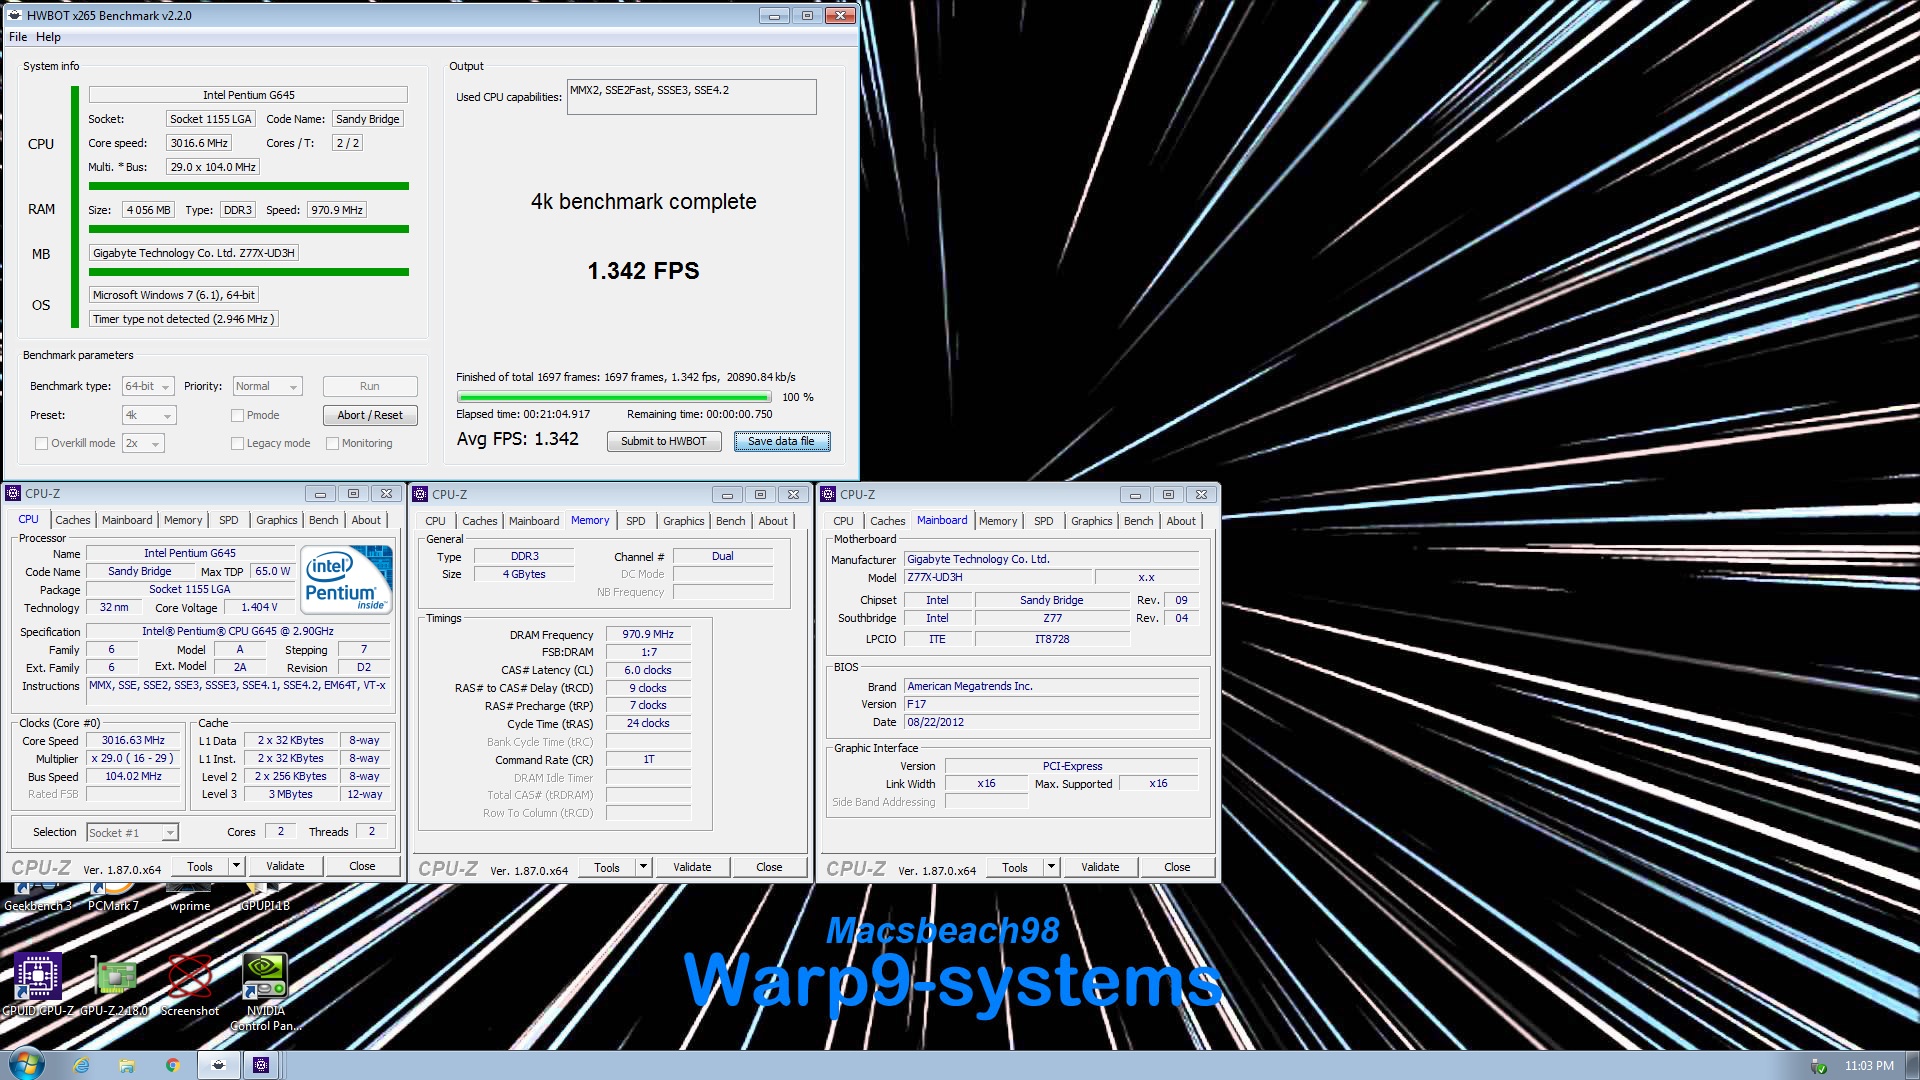Click Validate in CPU-Z Memory window
This screenshot has width=1920, height=1080.
(692, 867)
